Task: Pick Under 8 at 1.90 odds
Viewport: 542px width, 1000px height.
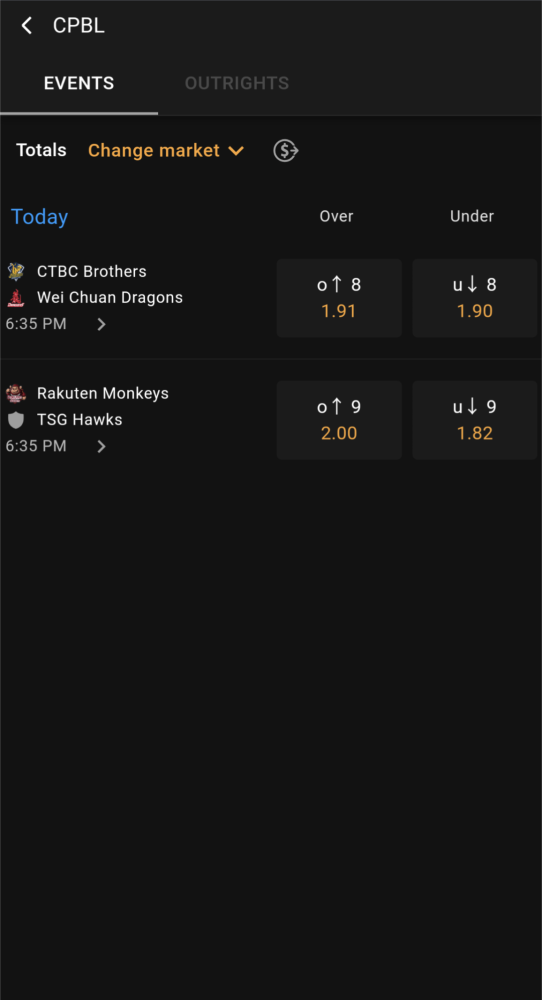Action: 474,298
